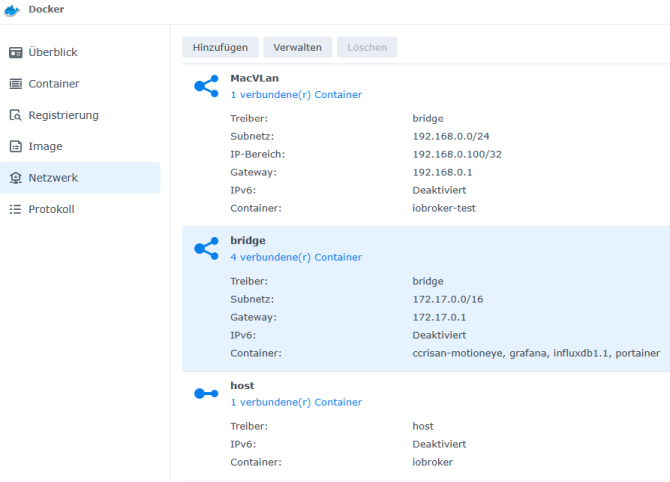This screenshot has height=482, width=670.
Task: Open the Verwalten button menu
Action: [298, 47]
